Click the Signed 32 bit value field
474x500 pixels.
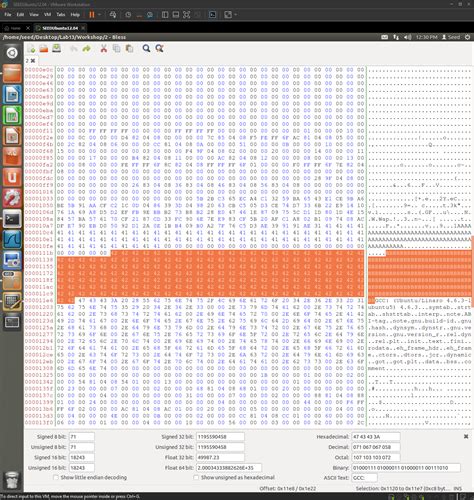click(x=220, y=437)
